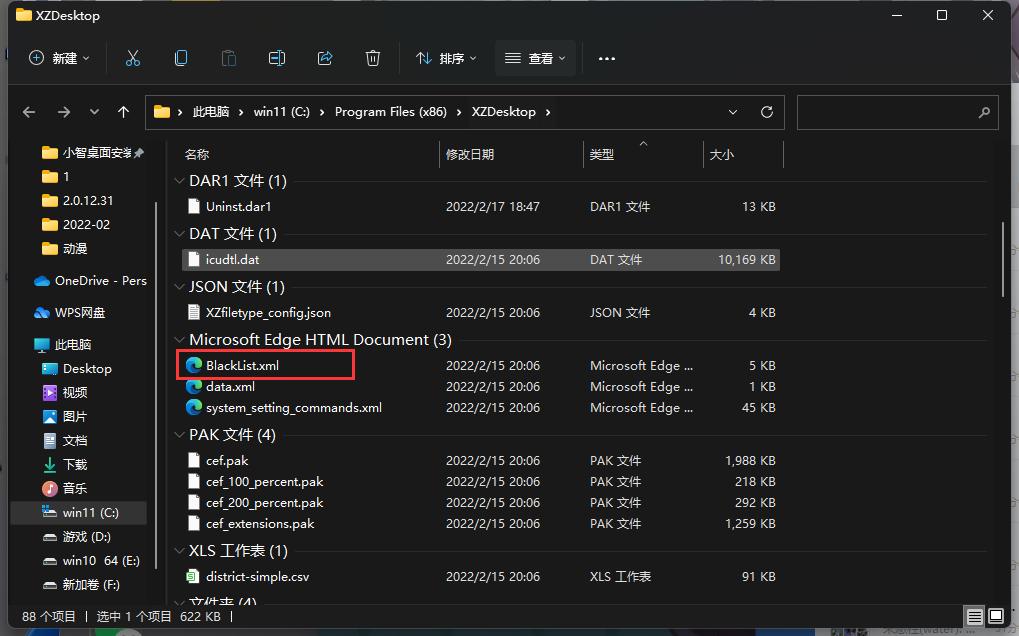Refresh the current folder view
This screenshot has height=636, width=1019.
tap(767, 112)
